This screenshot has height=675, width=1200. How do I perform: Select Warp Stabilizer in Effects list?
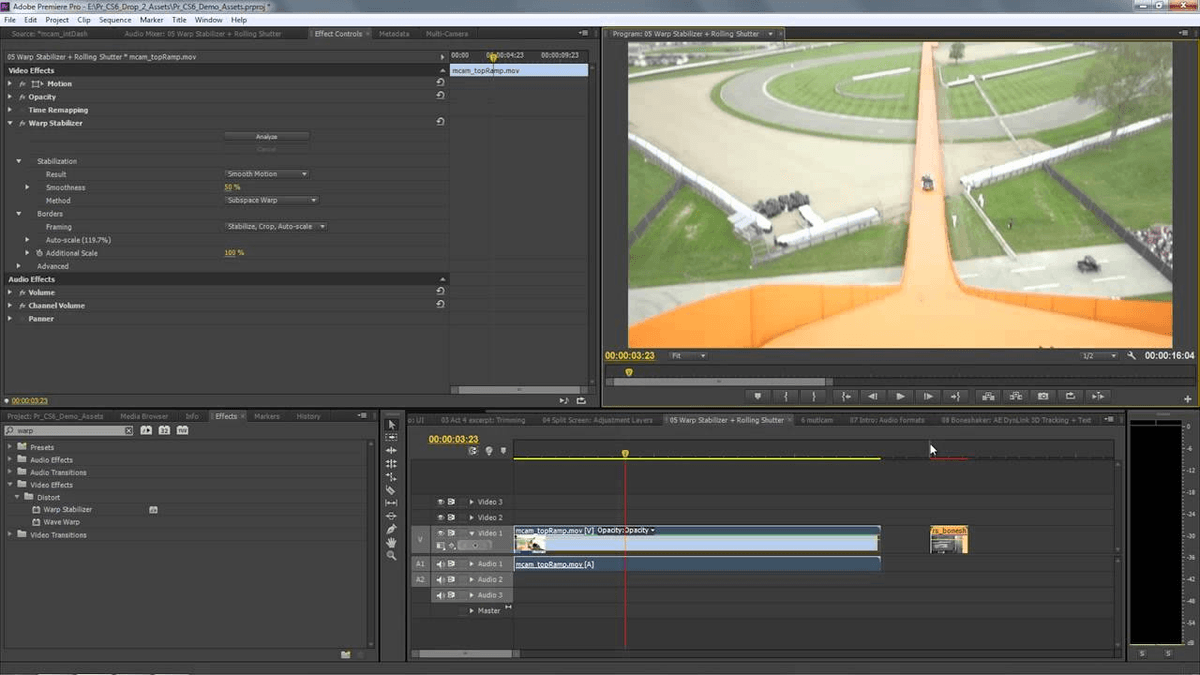pyautogui.click(x=67, y=509)
